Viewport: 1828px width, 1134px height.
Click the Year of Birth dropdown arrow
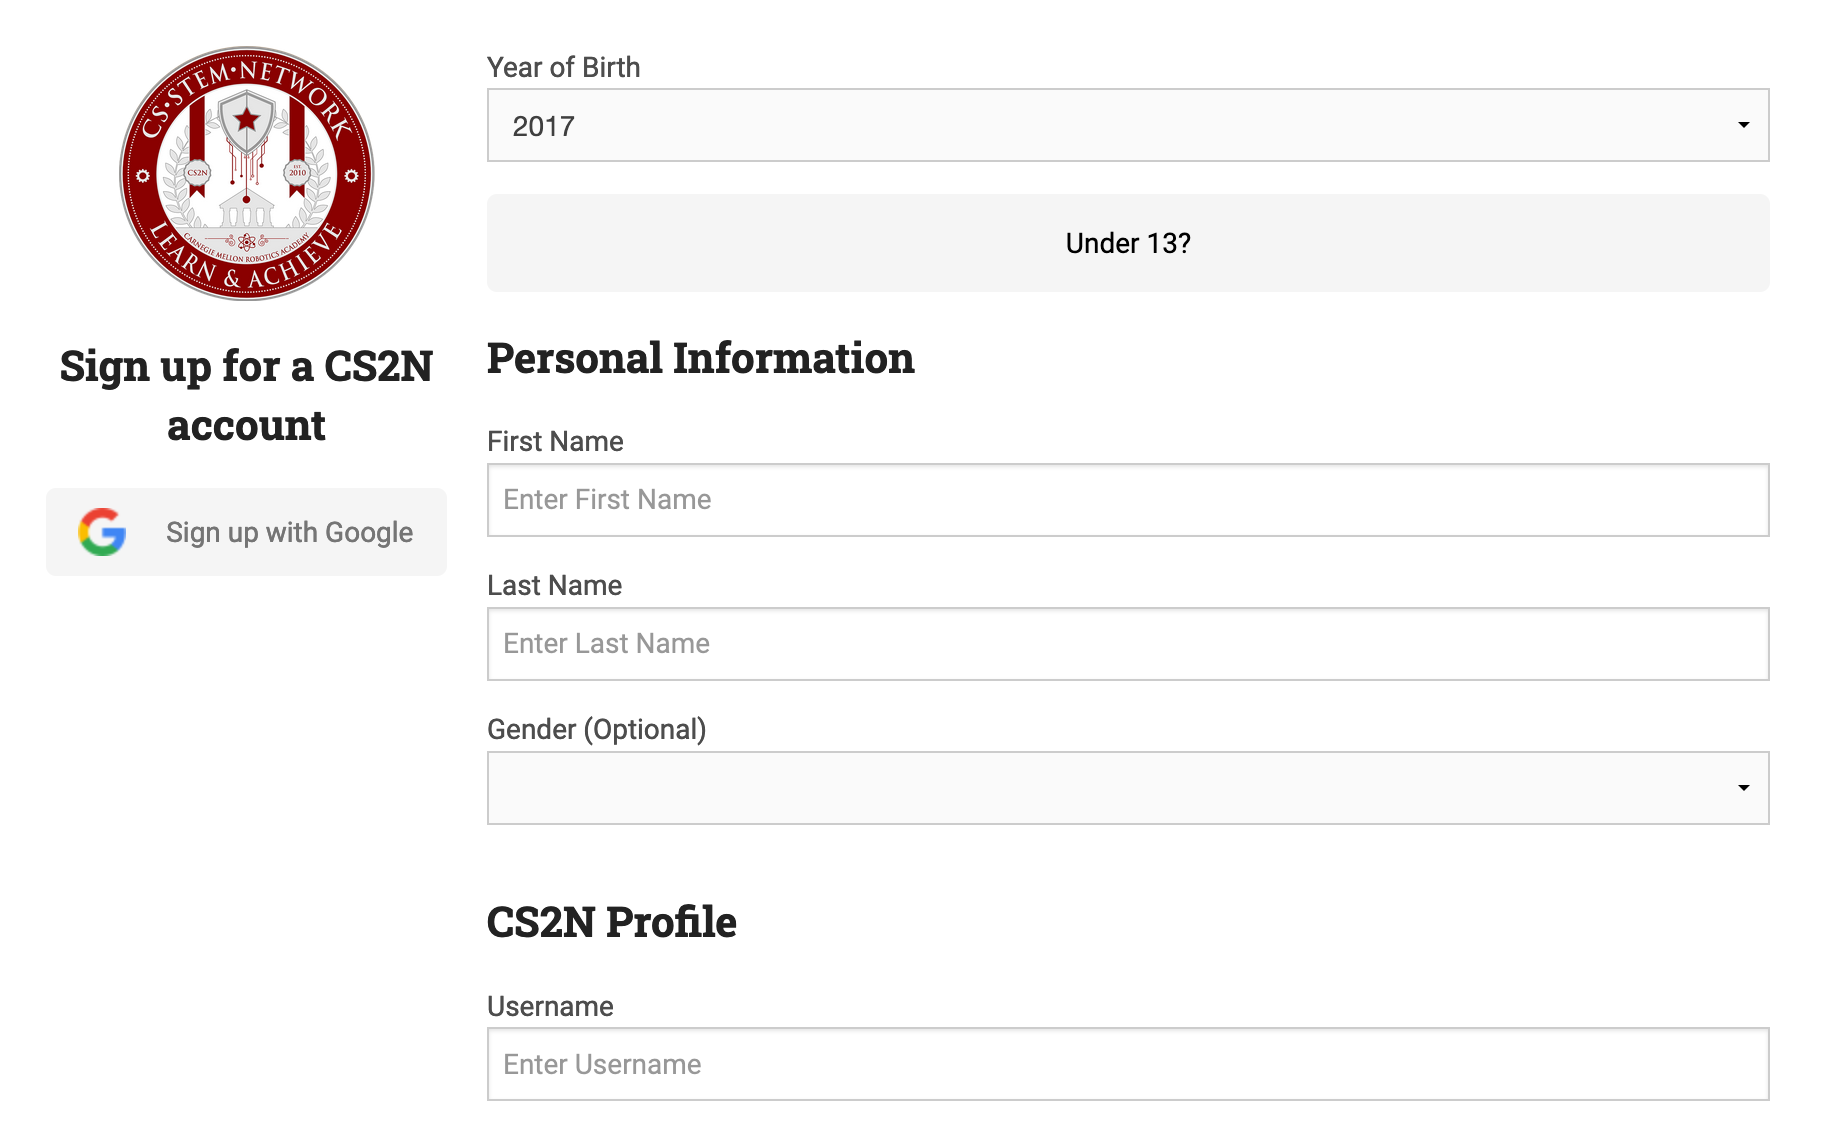[1743, 125]
